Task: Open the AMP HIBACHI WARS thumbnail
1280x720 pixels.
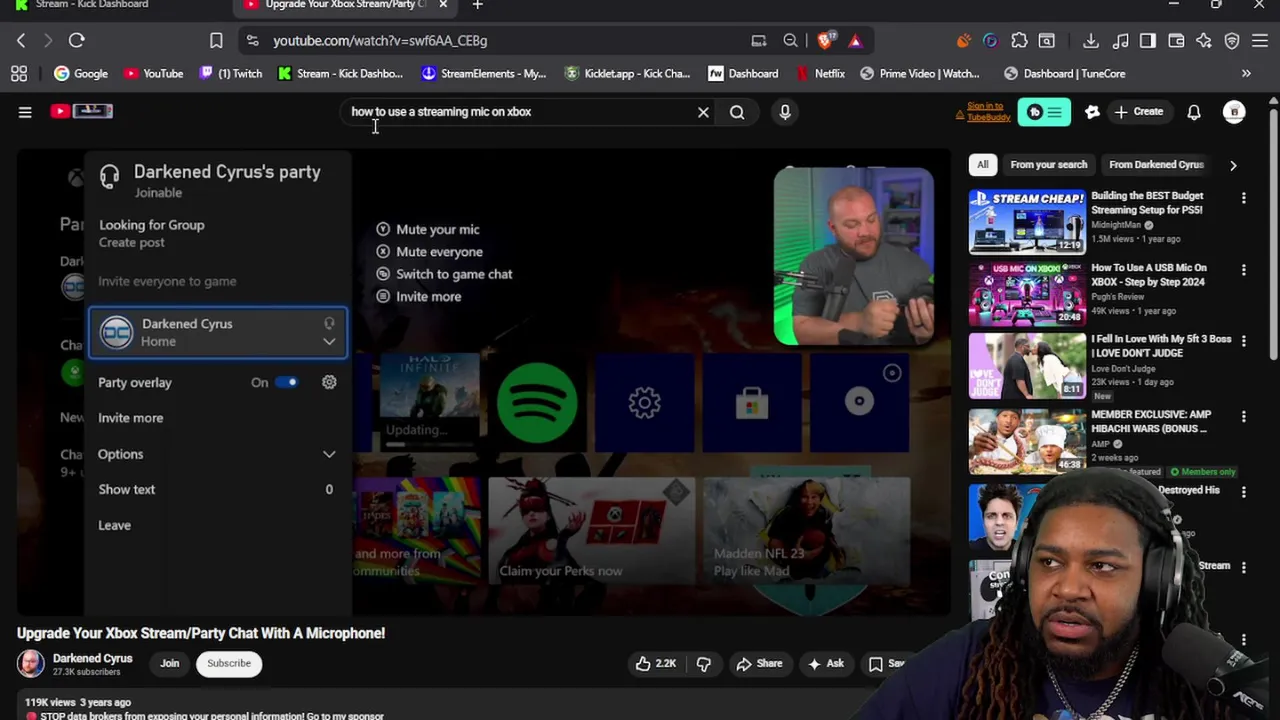Action: coord(1027,440)
